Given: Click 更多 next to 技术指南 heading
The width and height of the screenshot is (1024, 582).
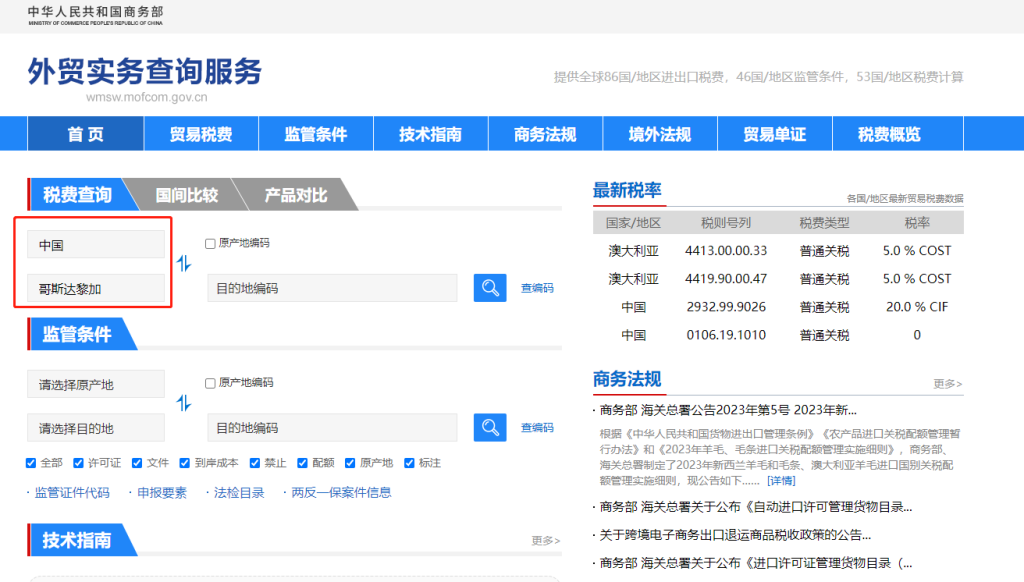Looking at the screenshot, I should (545, 541).
